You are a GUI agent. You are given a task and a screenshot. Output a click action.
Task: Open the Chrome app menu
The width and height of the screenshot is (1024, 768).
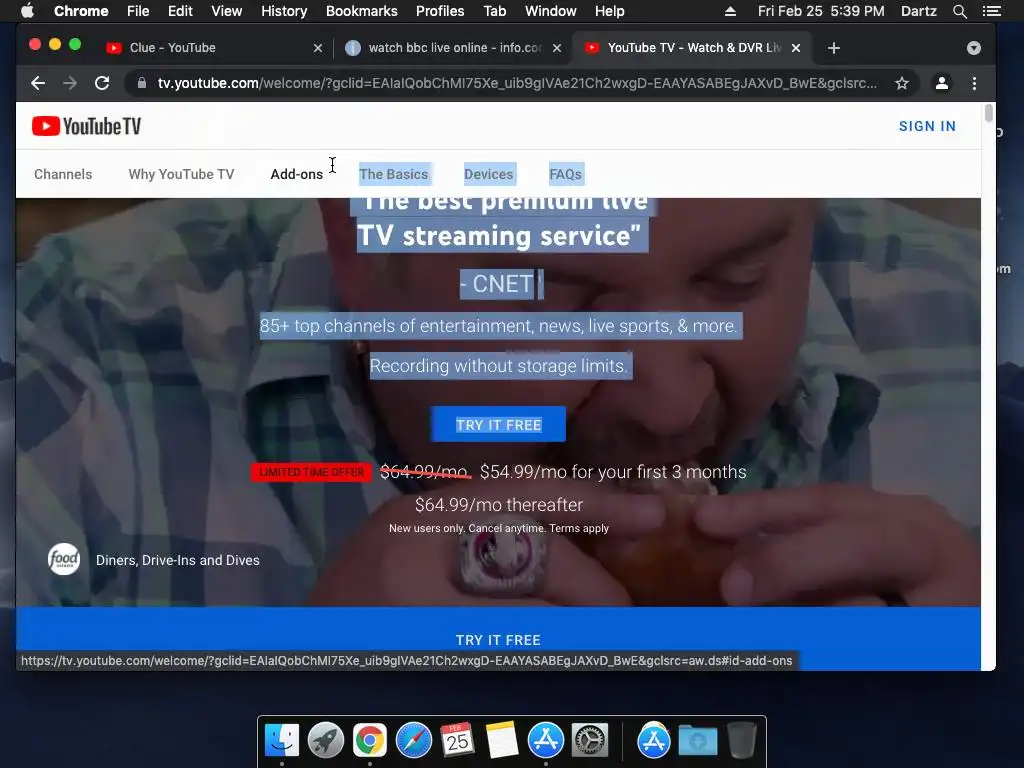pyautogui.click(x=81, y=11)
